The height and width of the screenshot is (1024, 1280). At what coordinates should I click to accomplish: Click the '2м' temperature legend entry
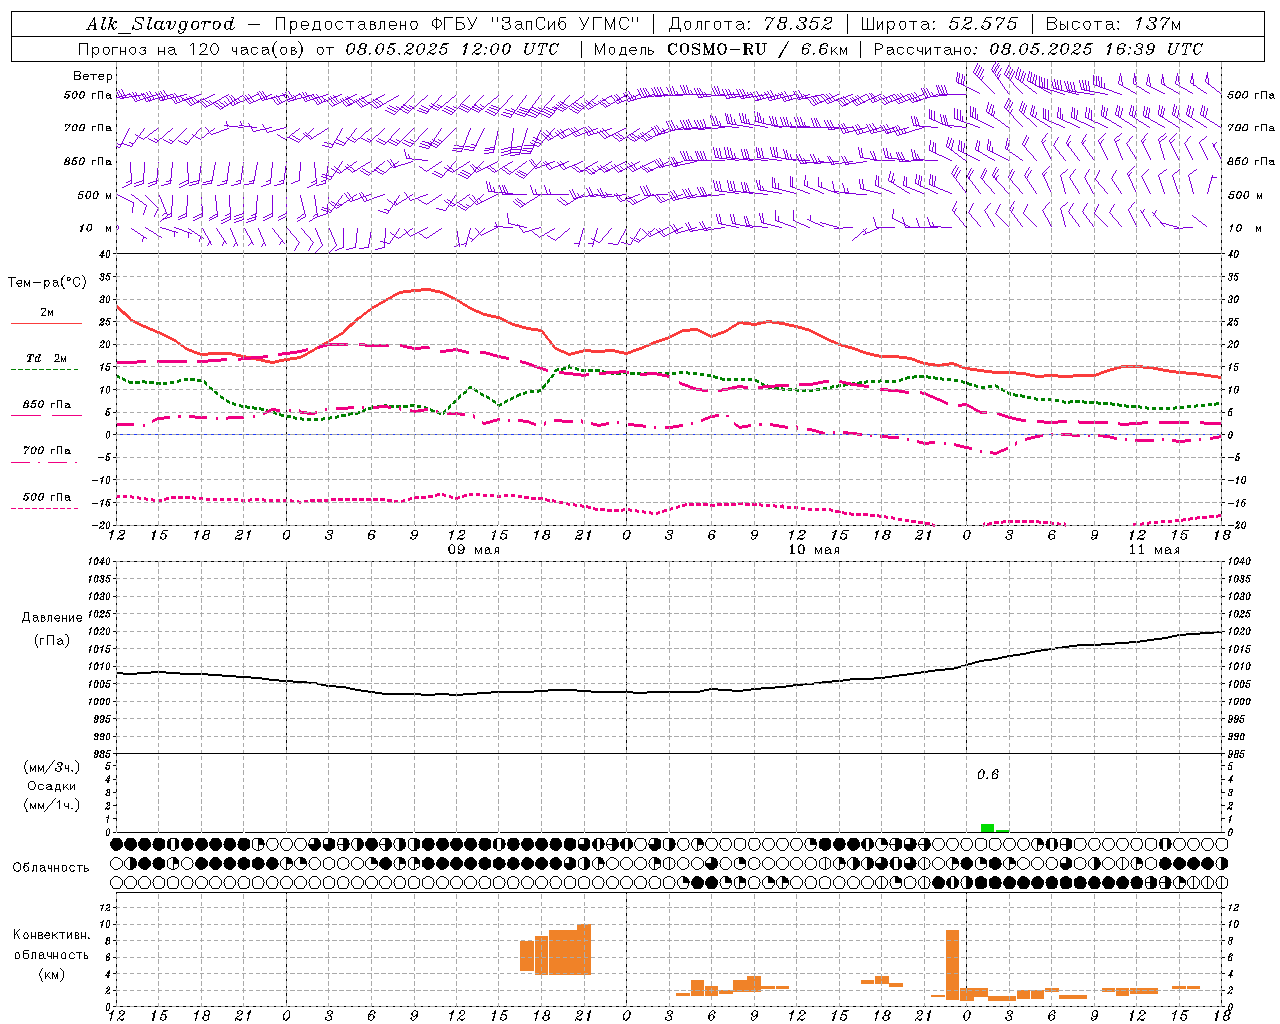[47, 313]
